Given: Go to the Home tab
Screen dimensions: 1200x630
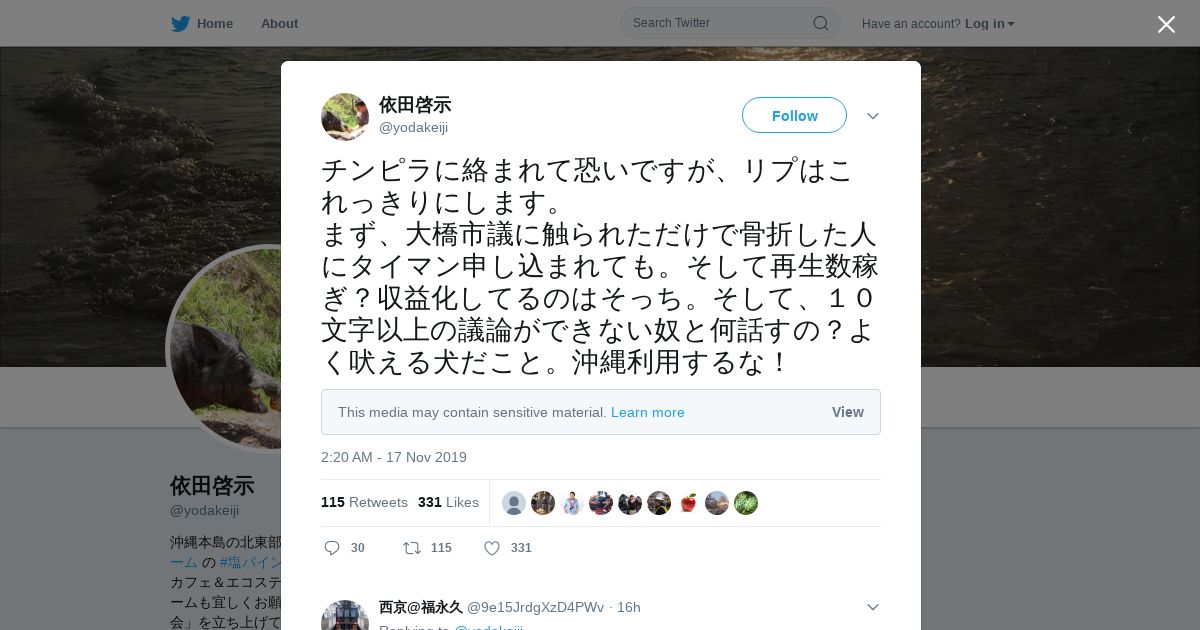Looking at the screenshot, I should (x=214, y=24).
